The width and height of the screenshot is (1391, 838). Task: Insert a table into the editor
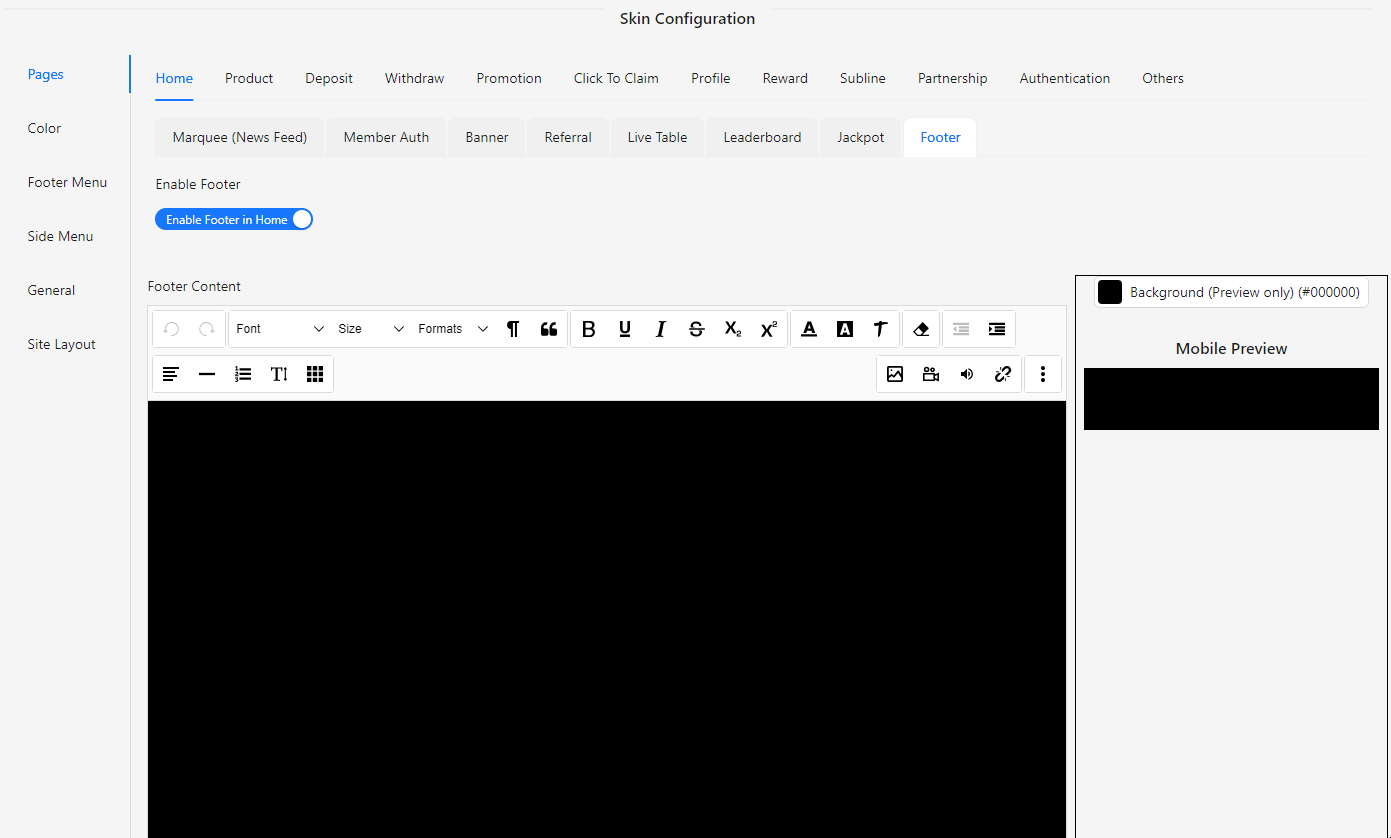point(315,373)
